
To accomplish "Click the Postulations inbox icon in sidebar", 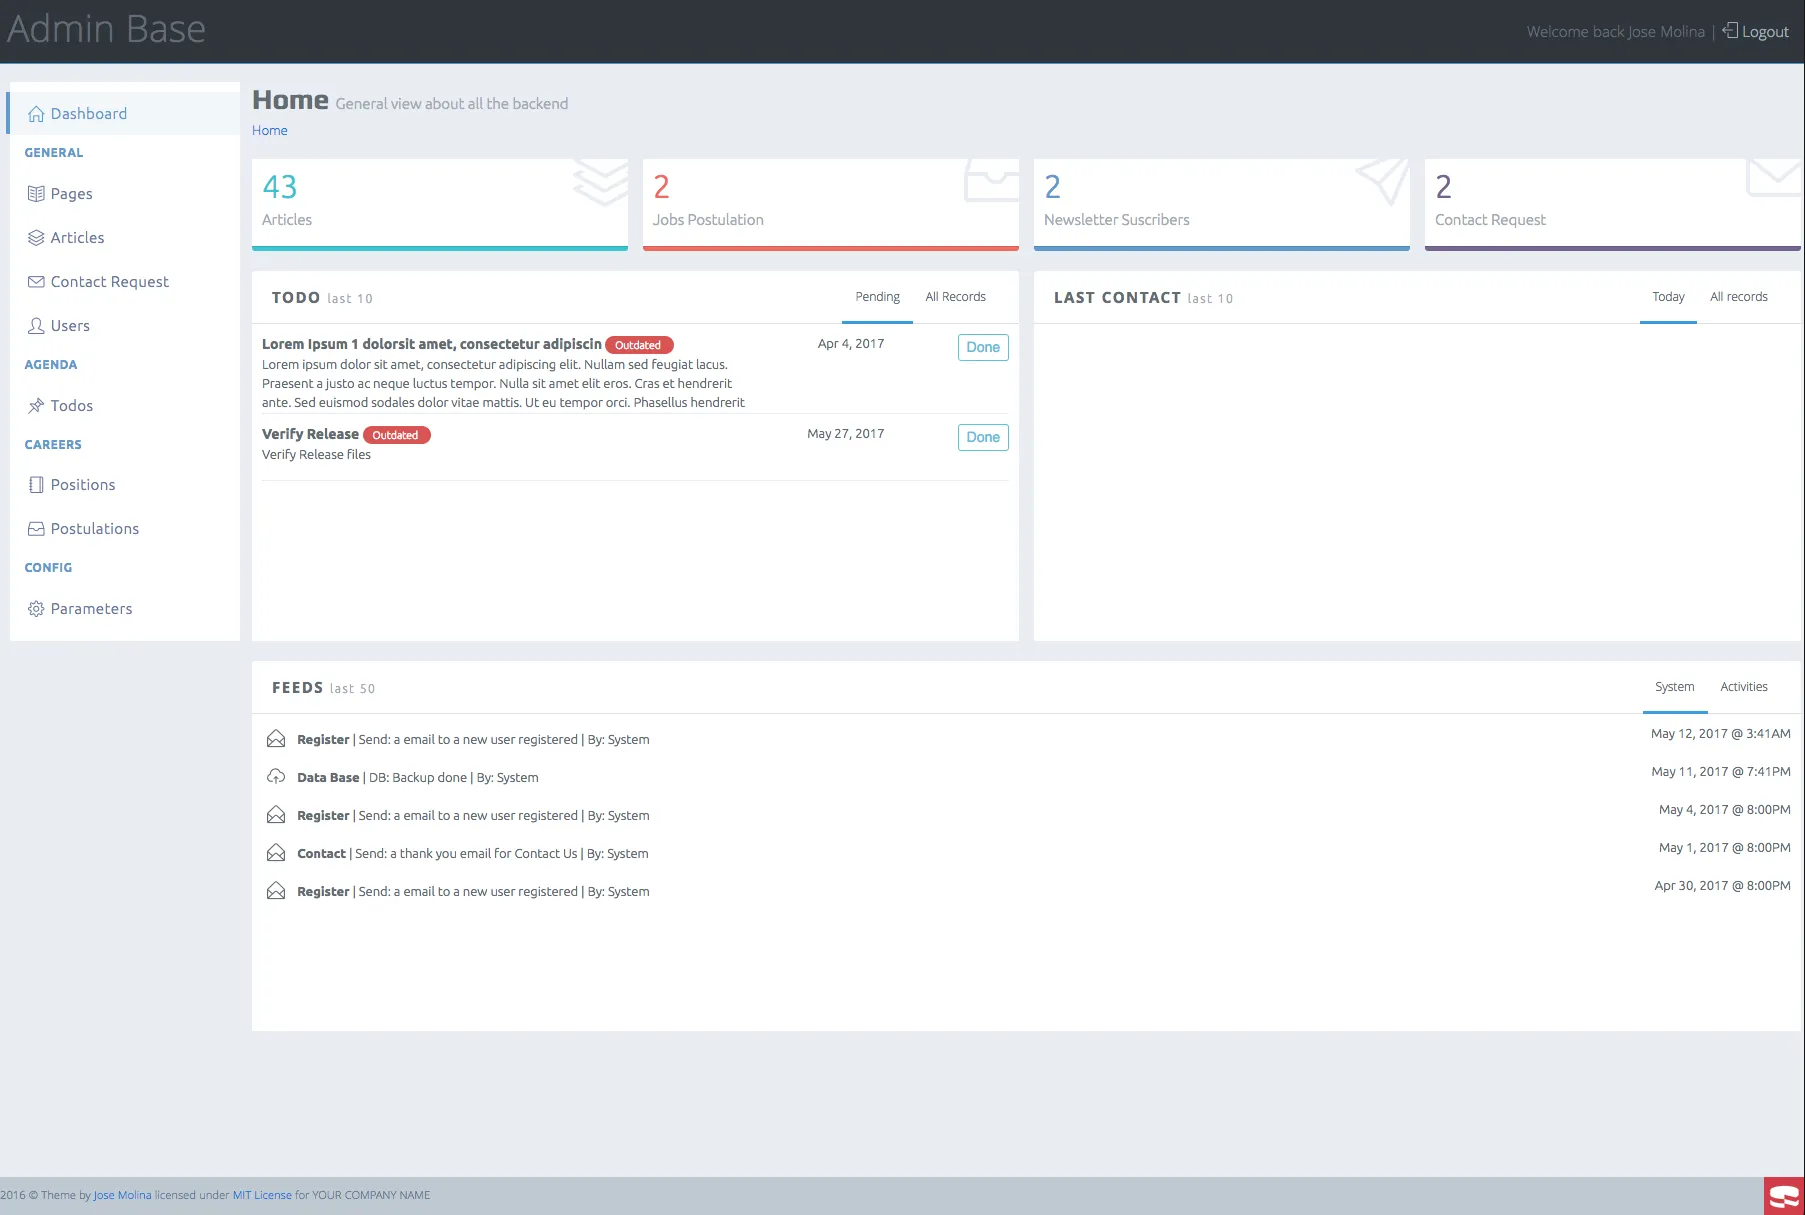I will (x=36, y=529).
